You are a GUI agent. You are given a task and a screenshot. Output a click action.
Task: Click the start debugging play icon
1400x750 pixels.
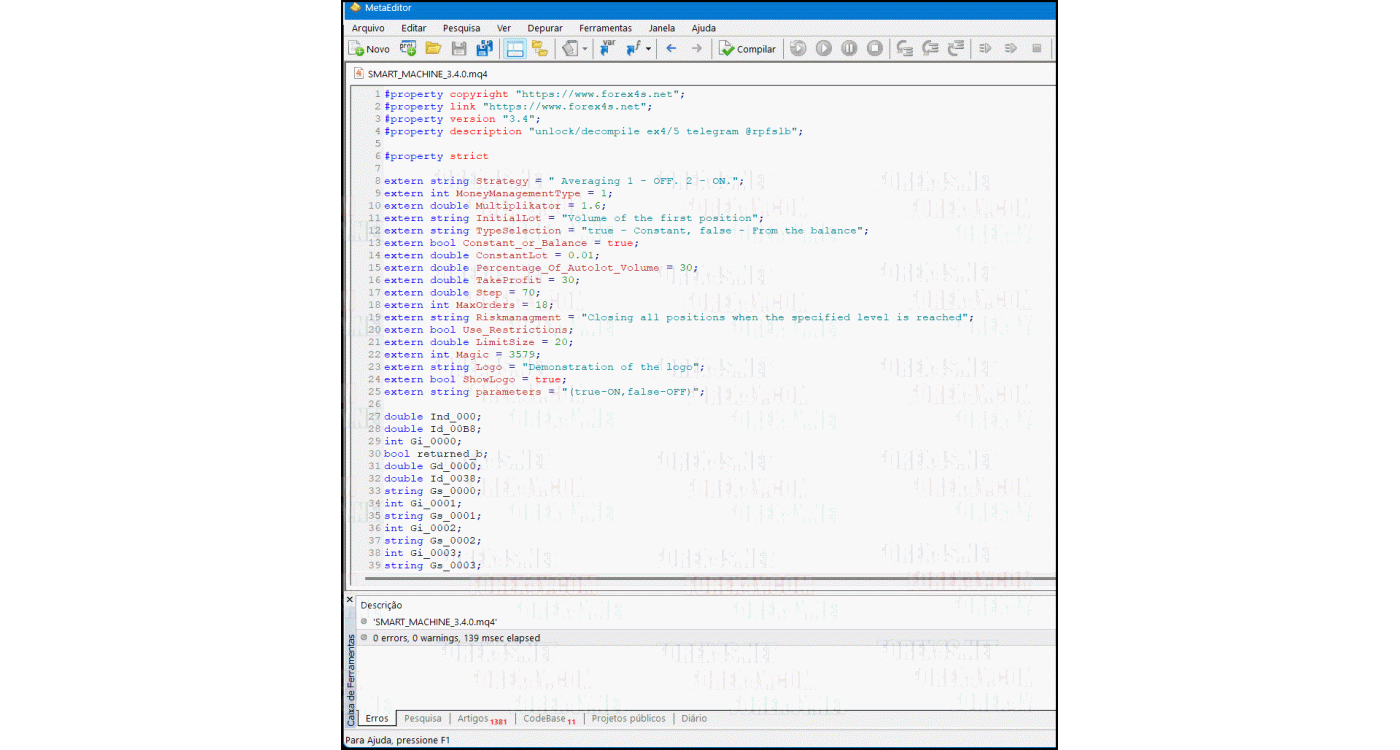click(823, 49)
